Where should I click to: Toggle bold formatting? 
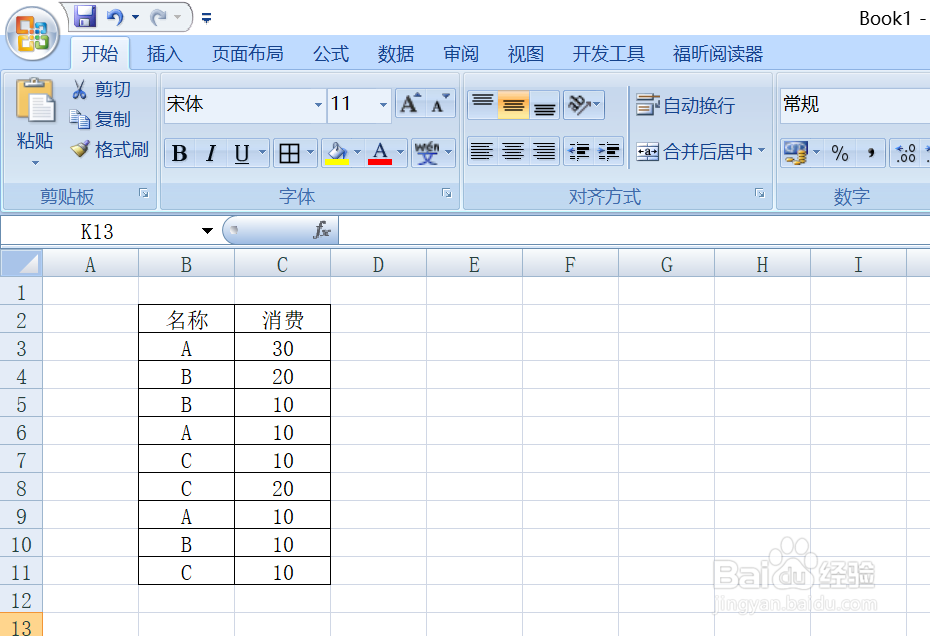[x=178, y=153]
